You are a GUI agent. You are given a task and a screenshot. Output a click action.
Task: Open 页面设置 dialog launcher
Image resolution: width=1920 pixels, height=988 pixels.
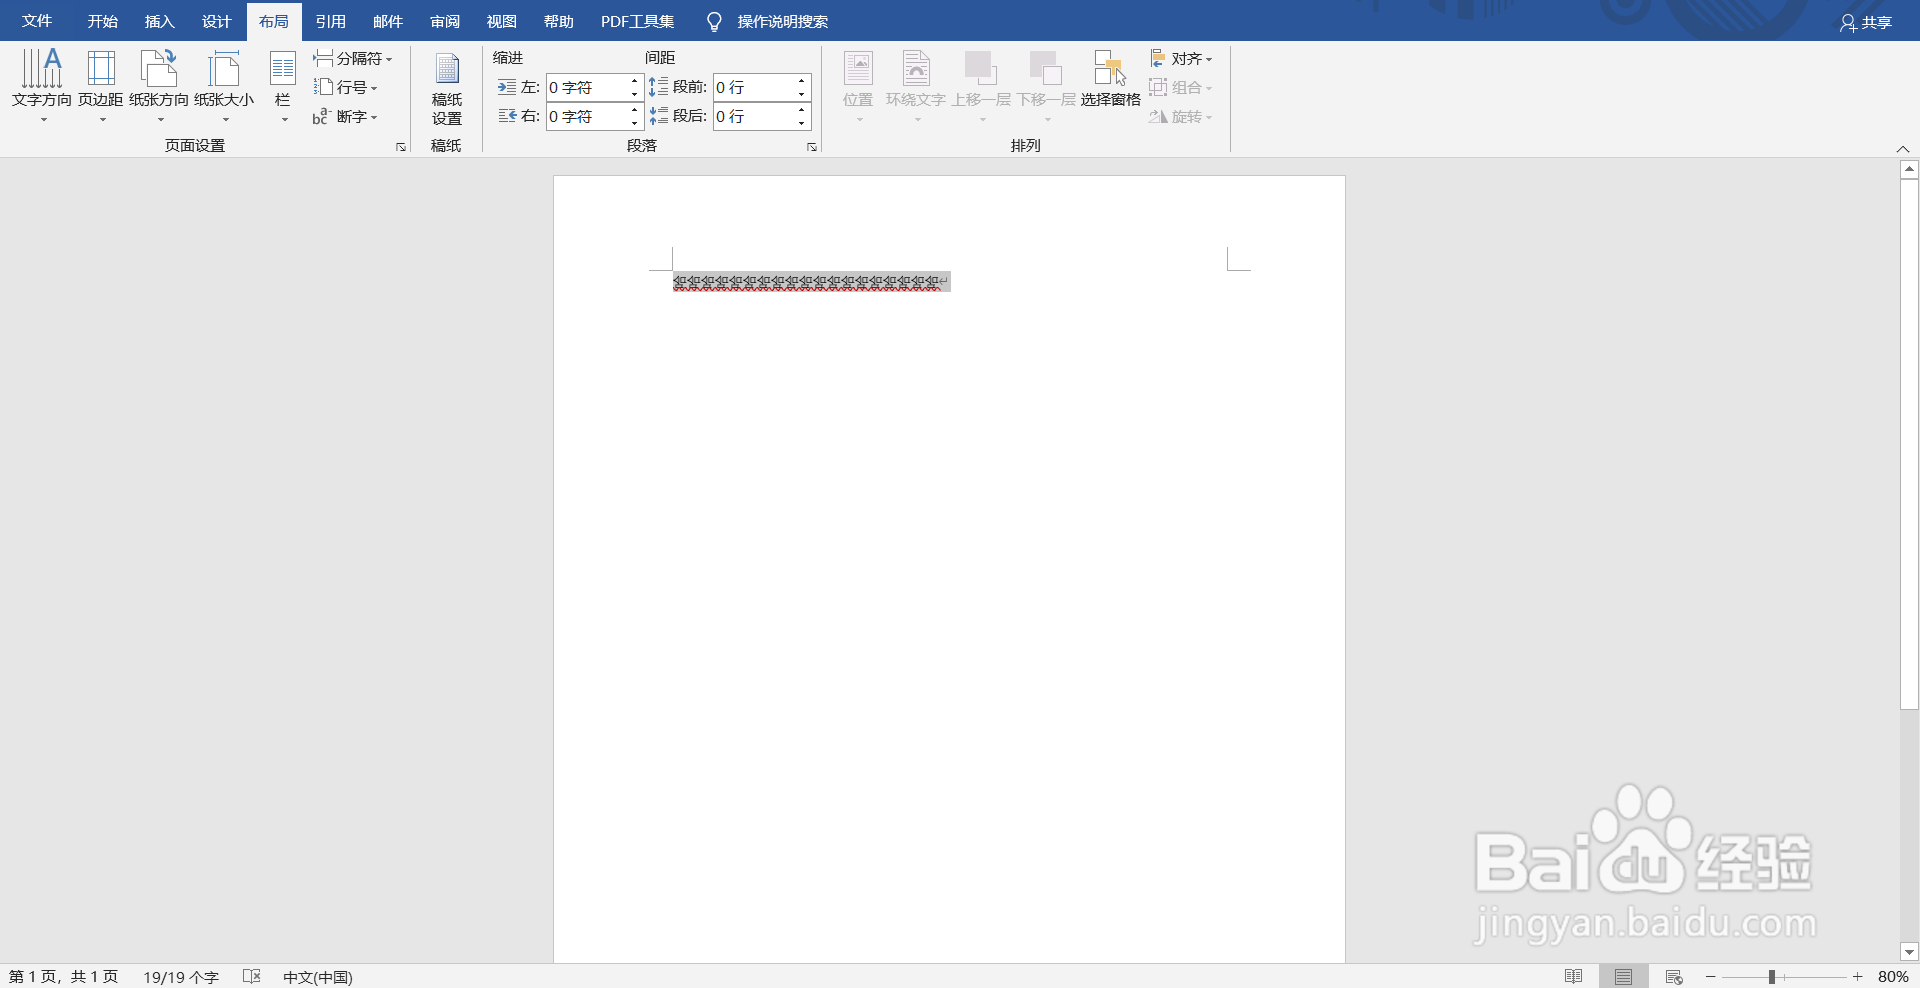click(401, 147)
